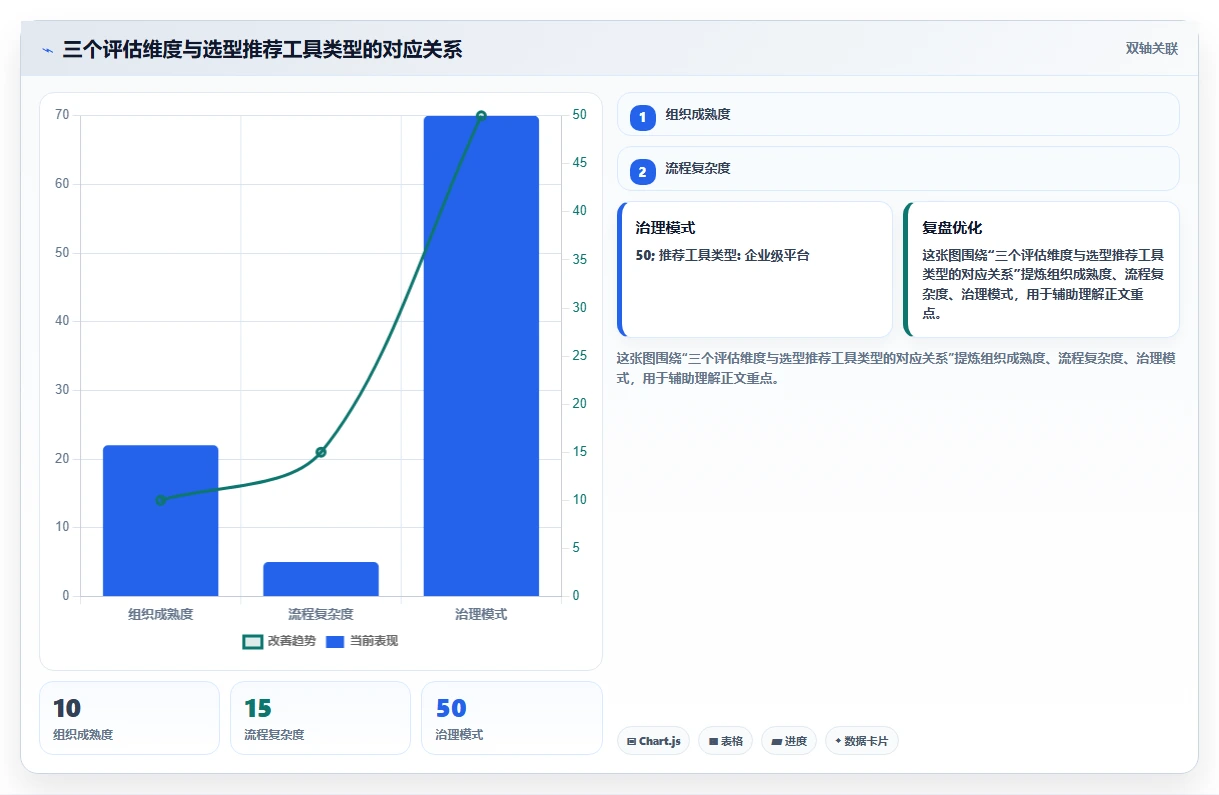Click the numbered badge 2
Screen dimensions: 1219x795
coord(642,172)
